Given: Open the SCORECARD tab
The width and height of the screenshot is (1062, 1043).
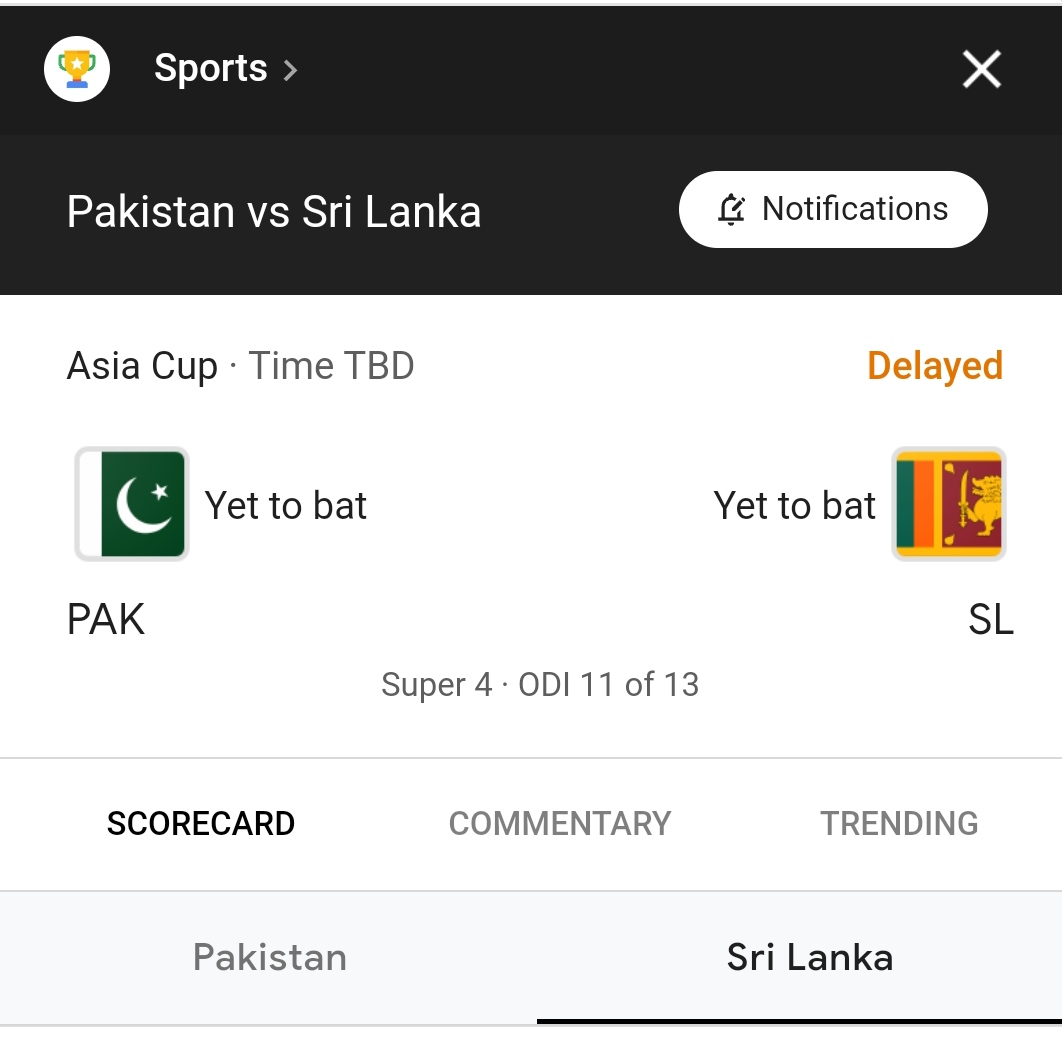Looking at the screenshot, I should click(201, 824).
